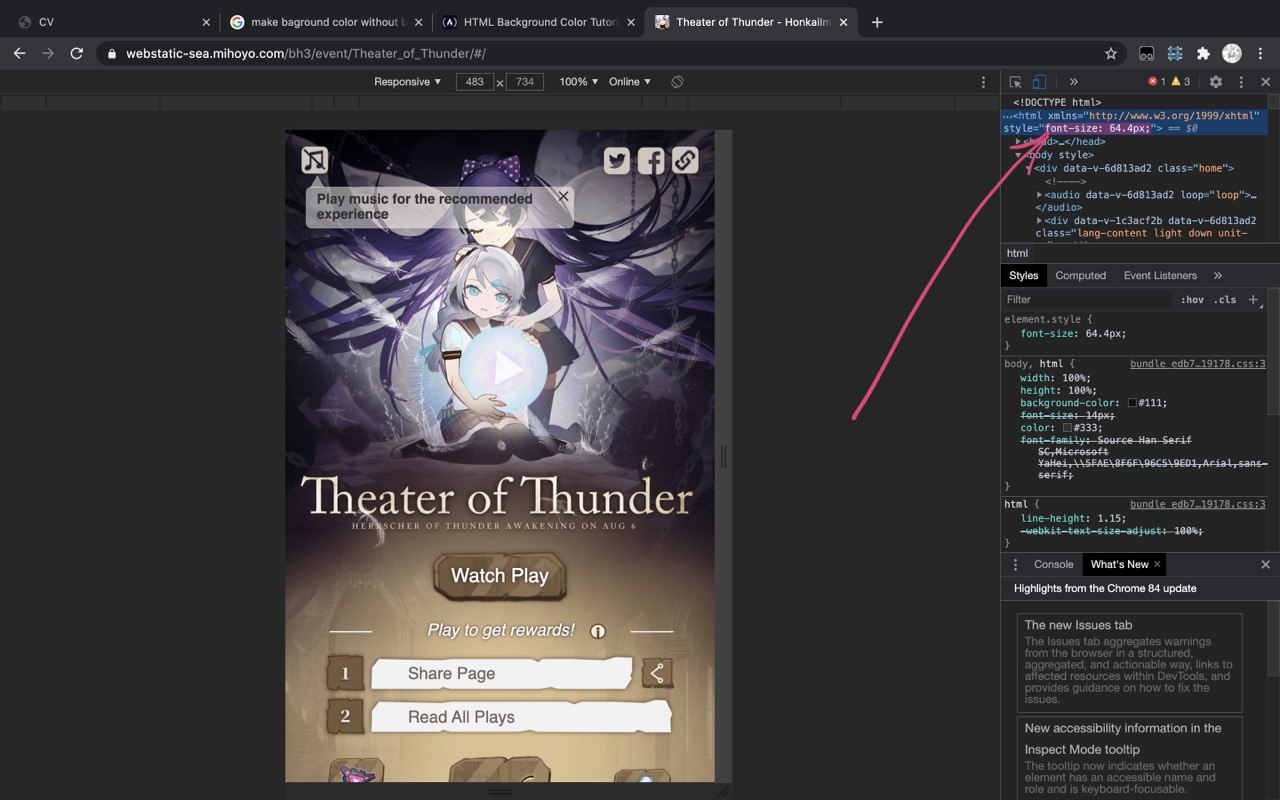Expand the head element node

point(1018,142)
